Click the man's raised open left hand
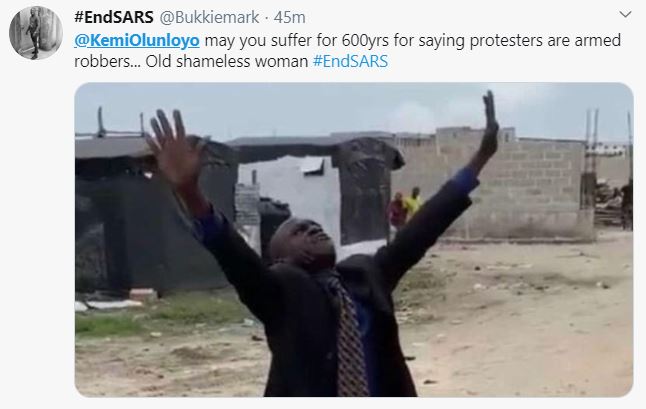This screenshot has height=409, width=646. click(x=175, y=145)
